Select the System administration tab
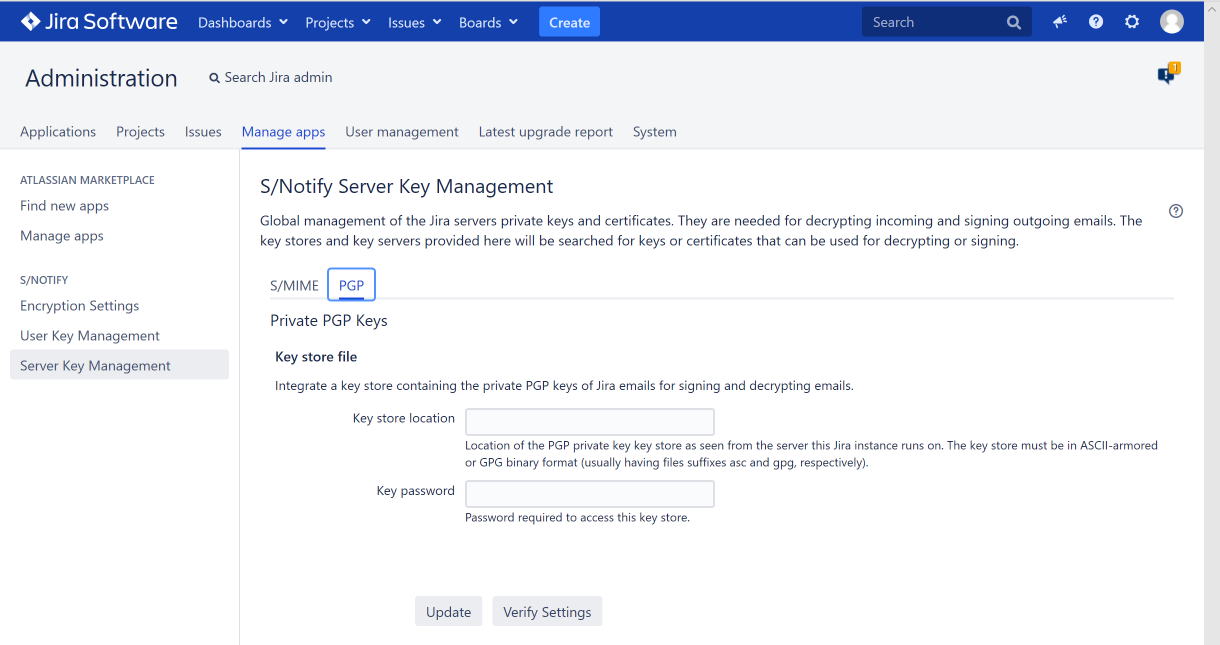Viewport: 1220px width, 645px height. coord(654,132)
